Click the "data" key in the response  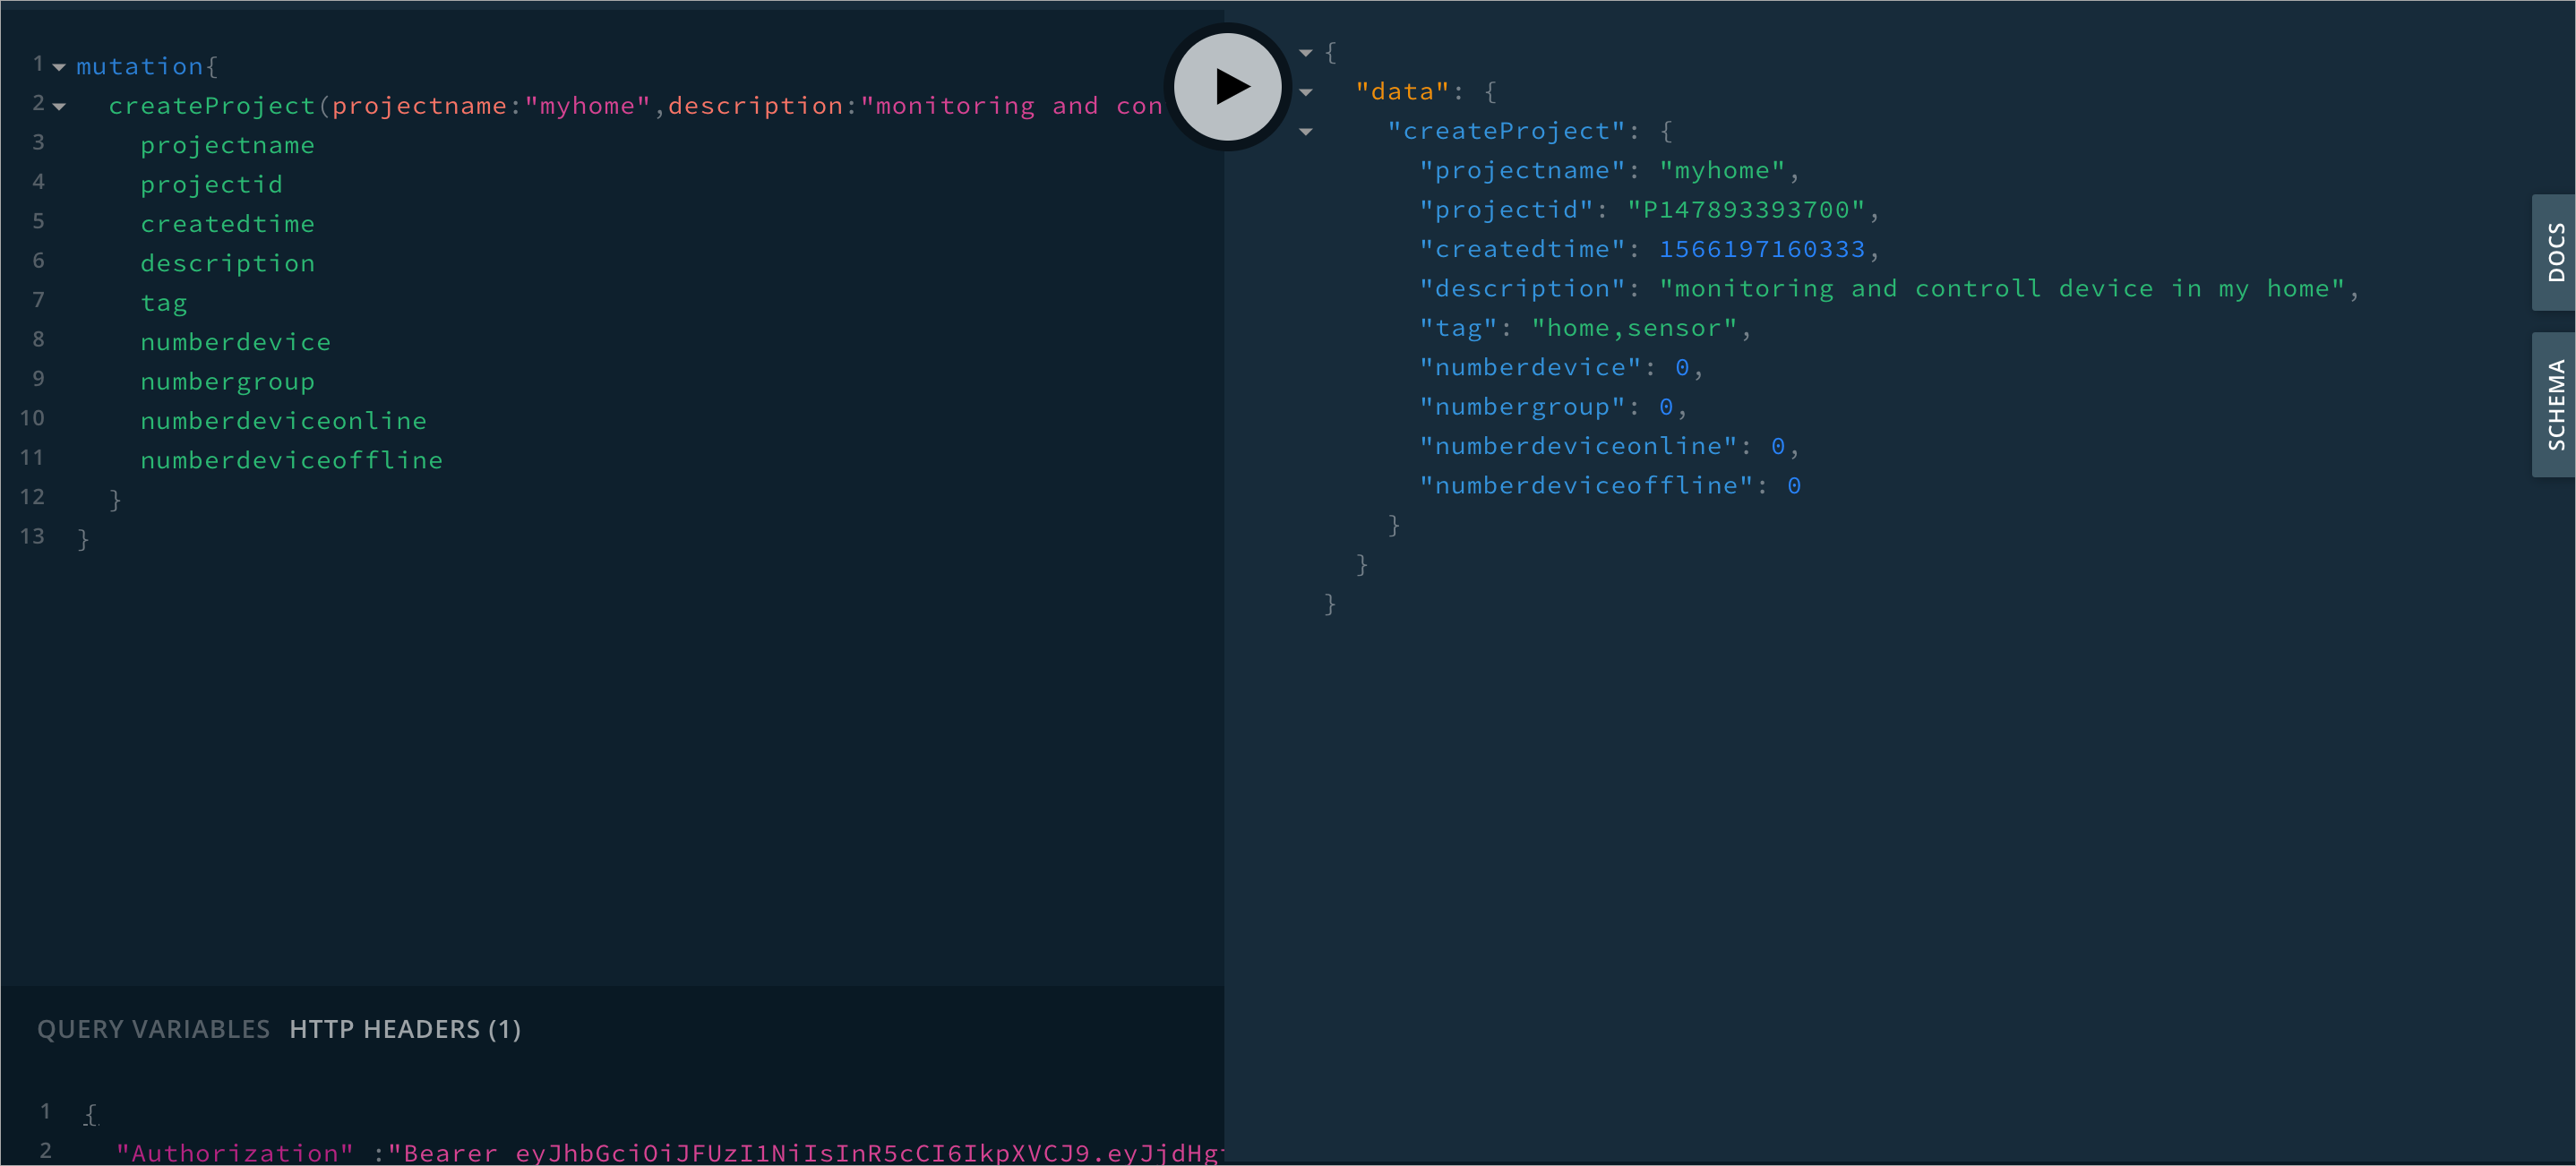[x=1402, y=92]
